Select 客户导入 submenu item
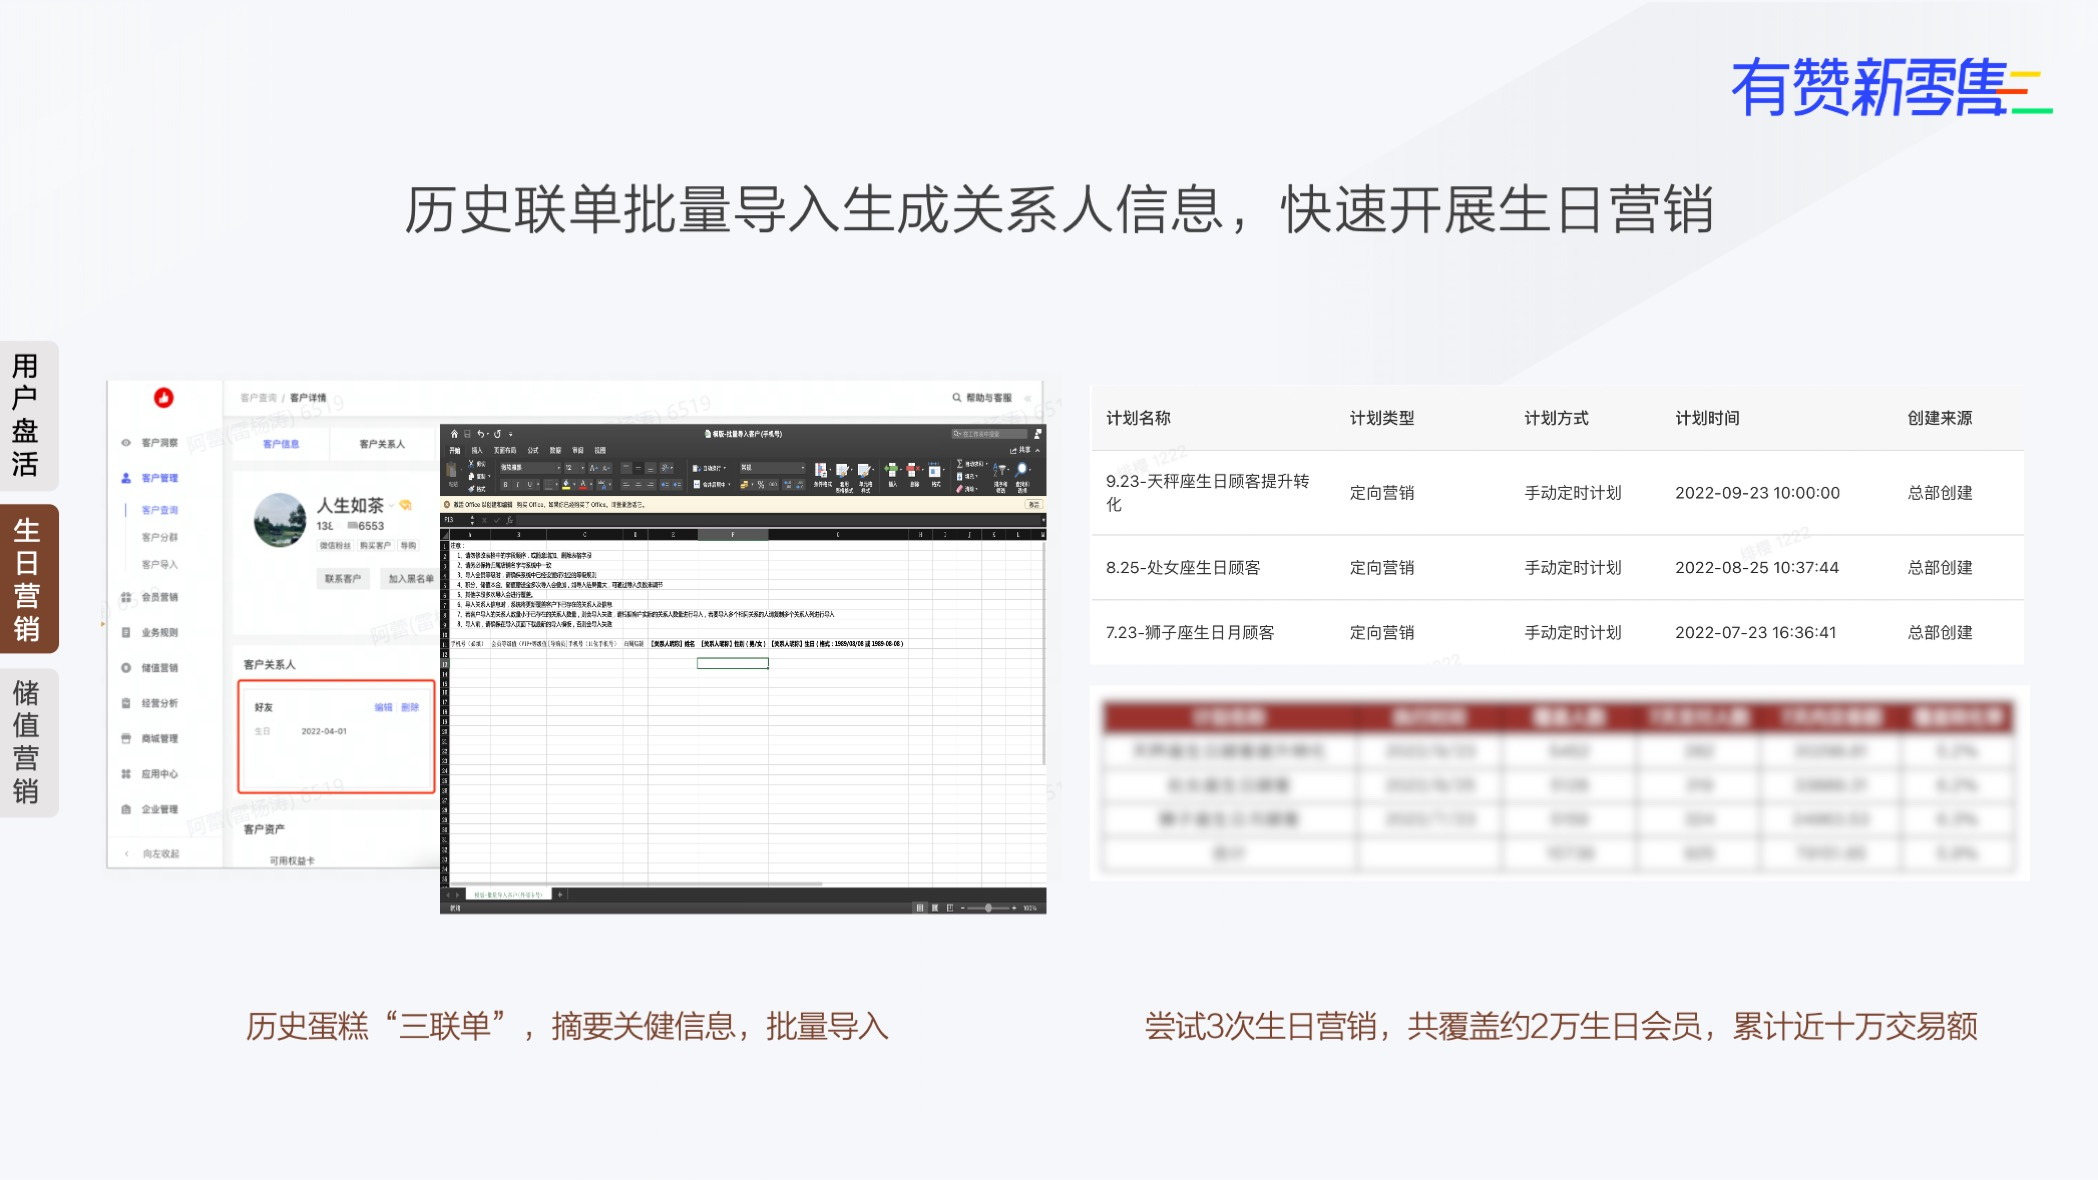Image resolution: width=2098 pixels, height=1180 pixels. pos(159,564)
